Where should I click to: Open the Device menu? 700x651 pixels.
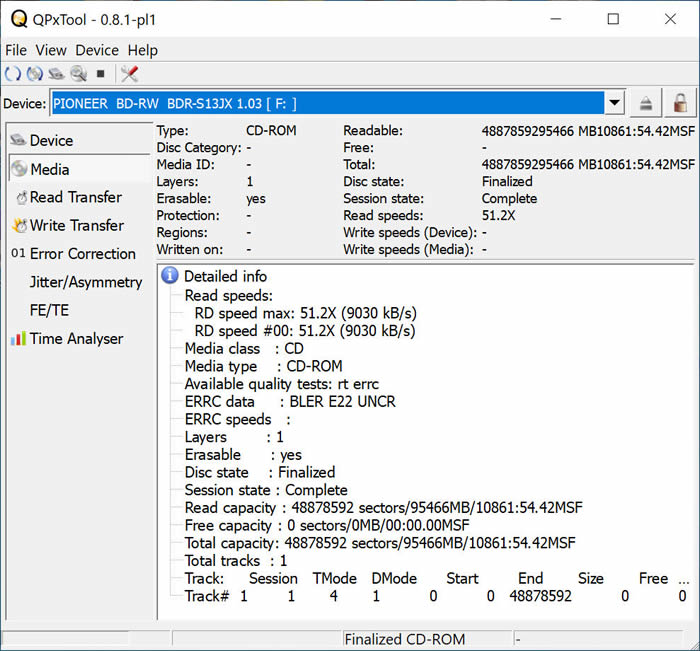tap(97, 50)
